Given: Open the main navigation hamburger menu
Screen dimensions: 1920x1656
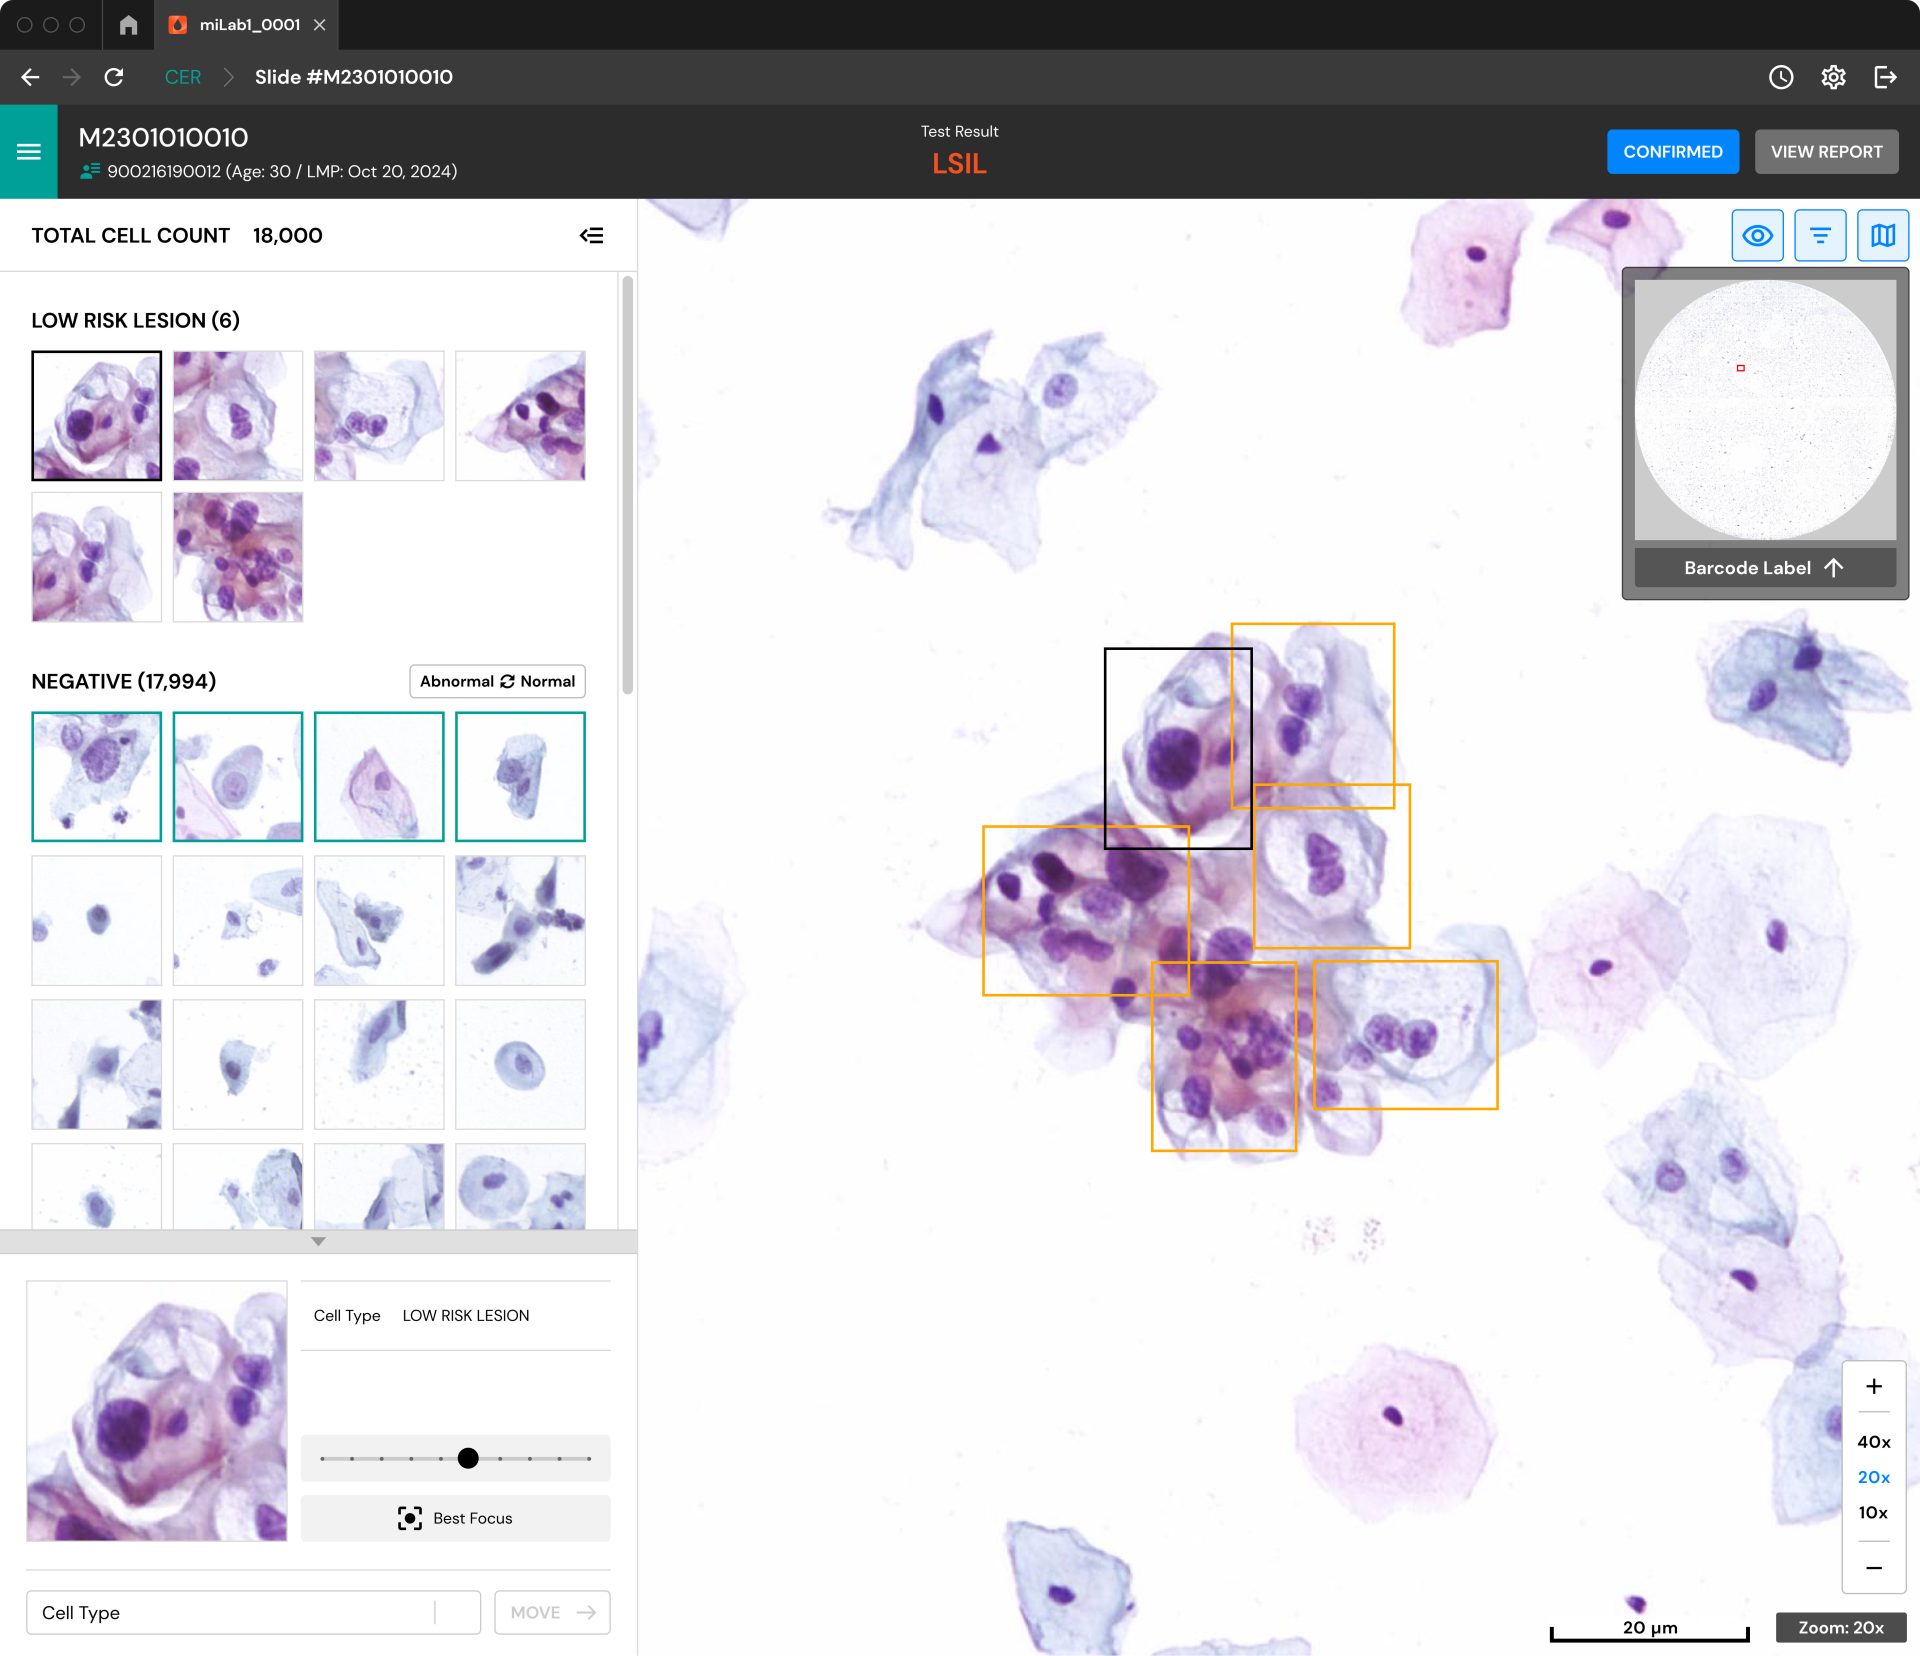Looking at the screenshot, I should (29, 151).
